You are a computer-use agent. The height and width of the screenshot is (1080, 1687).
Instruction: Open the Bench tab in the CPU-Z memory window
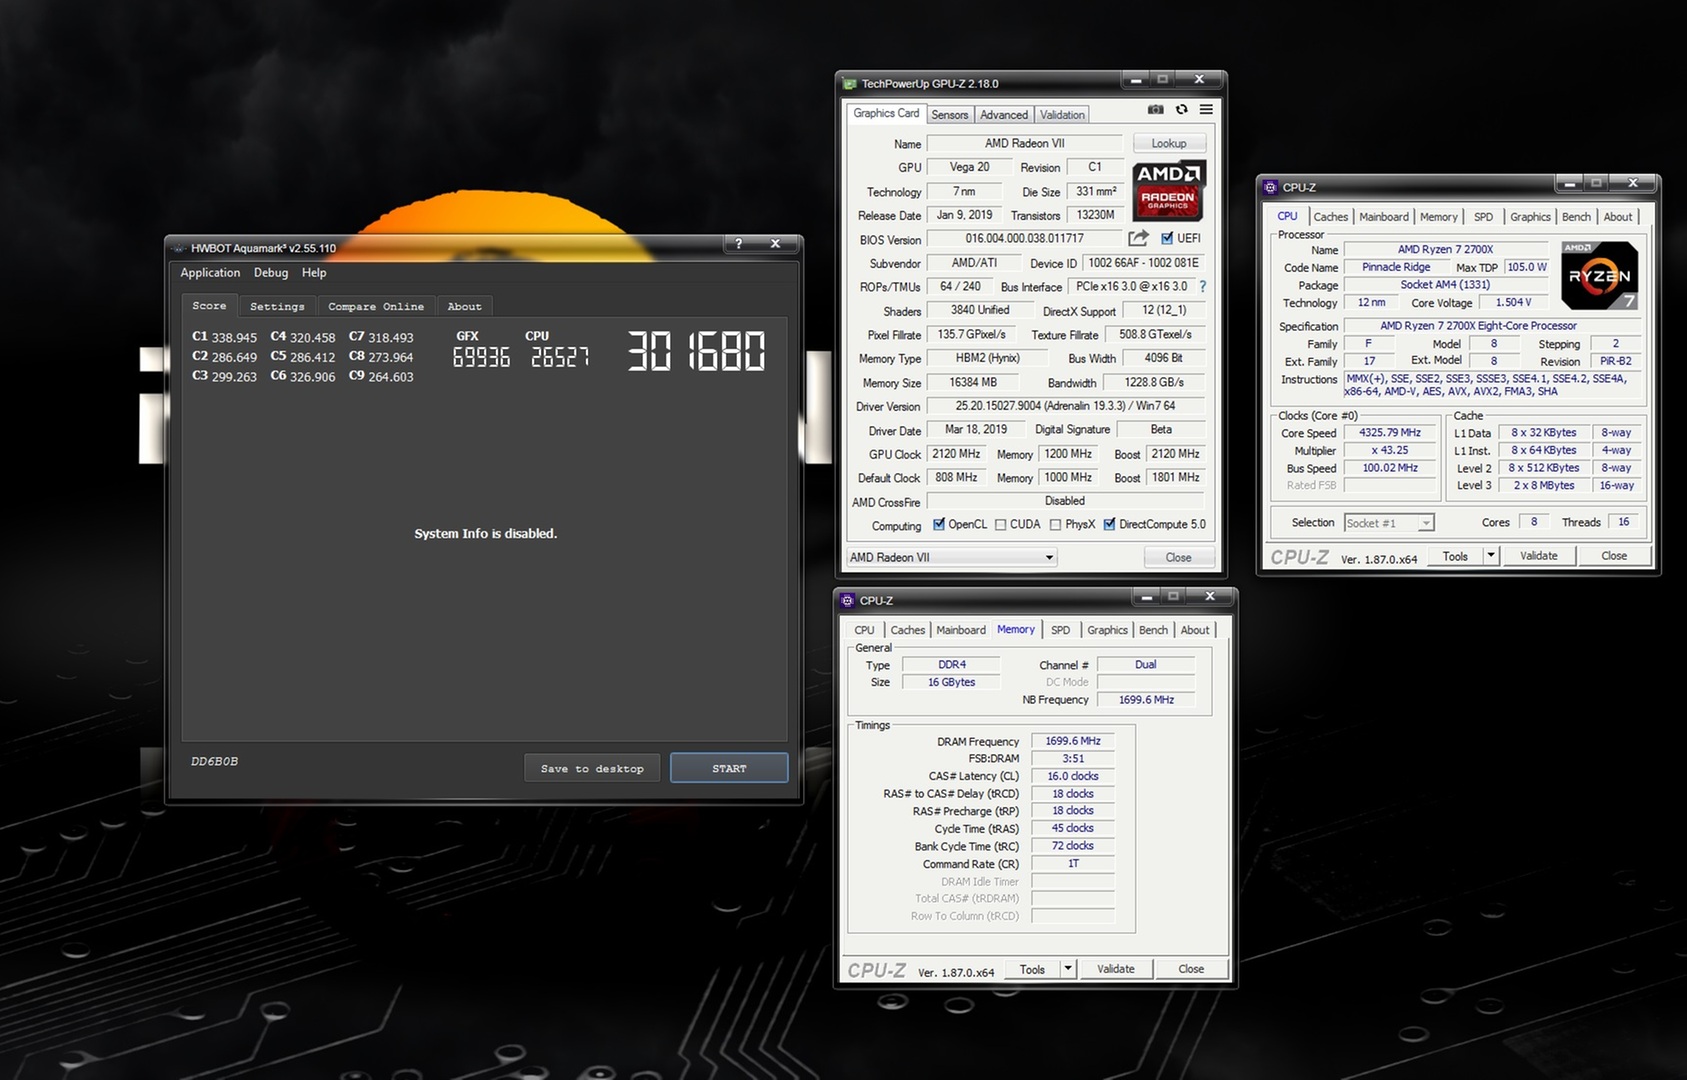pos(1154,630)
